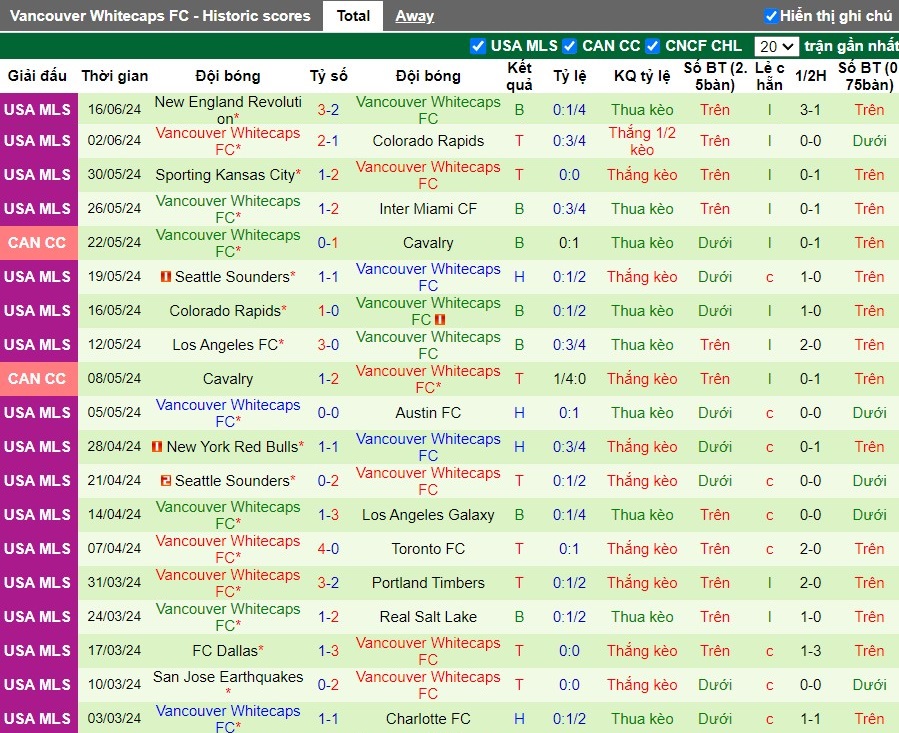This screenshot has width=899, height=733.
Task: Click the 3-1 half-time score on 16/06/24
Action: [811, 110]
